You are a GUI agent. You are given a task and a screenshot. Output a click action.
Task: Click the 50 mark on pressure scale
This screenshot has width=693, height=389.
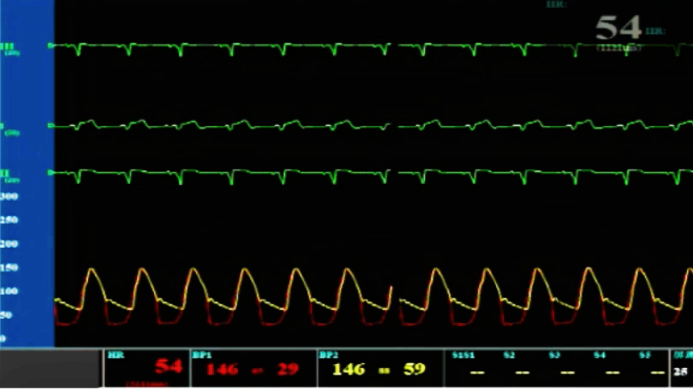pyautogui.click(x=6, y=315)
